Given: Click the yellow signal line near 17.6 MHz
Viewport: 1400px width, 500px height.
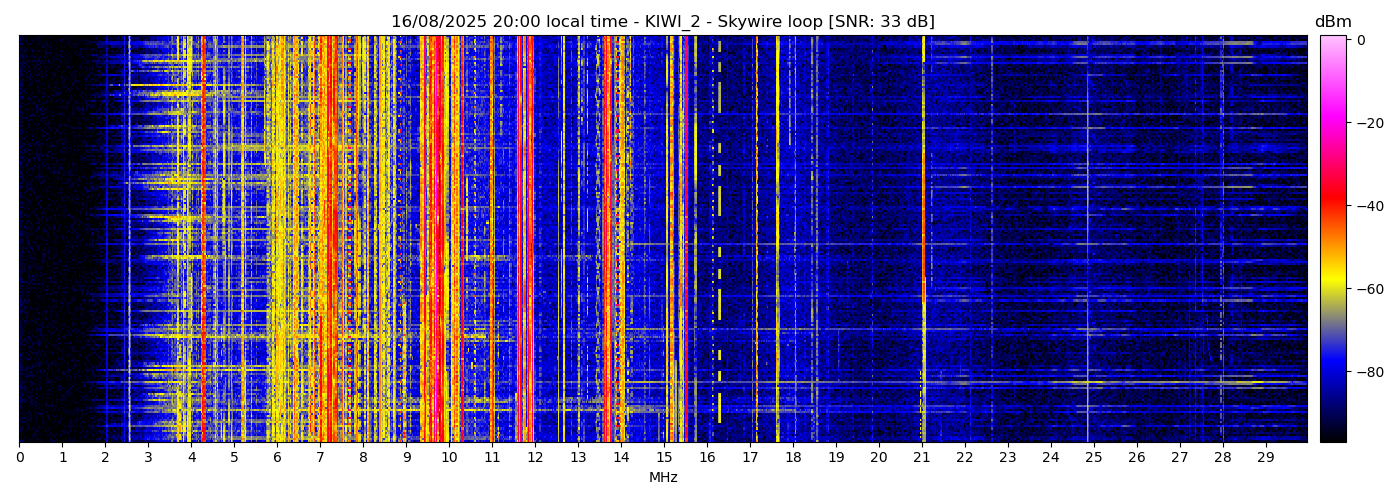Looking at the screenshot, I should [777, 238].
